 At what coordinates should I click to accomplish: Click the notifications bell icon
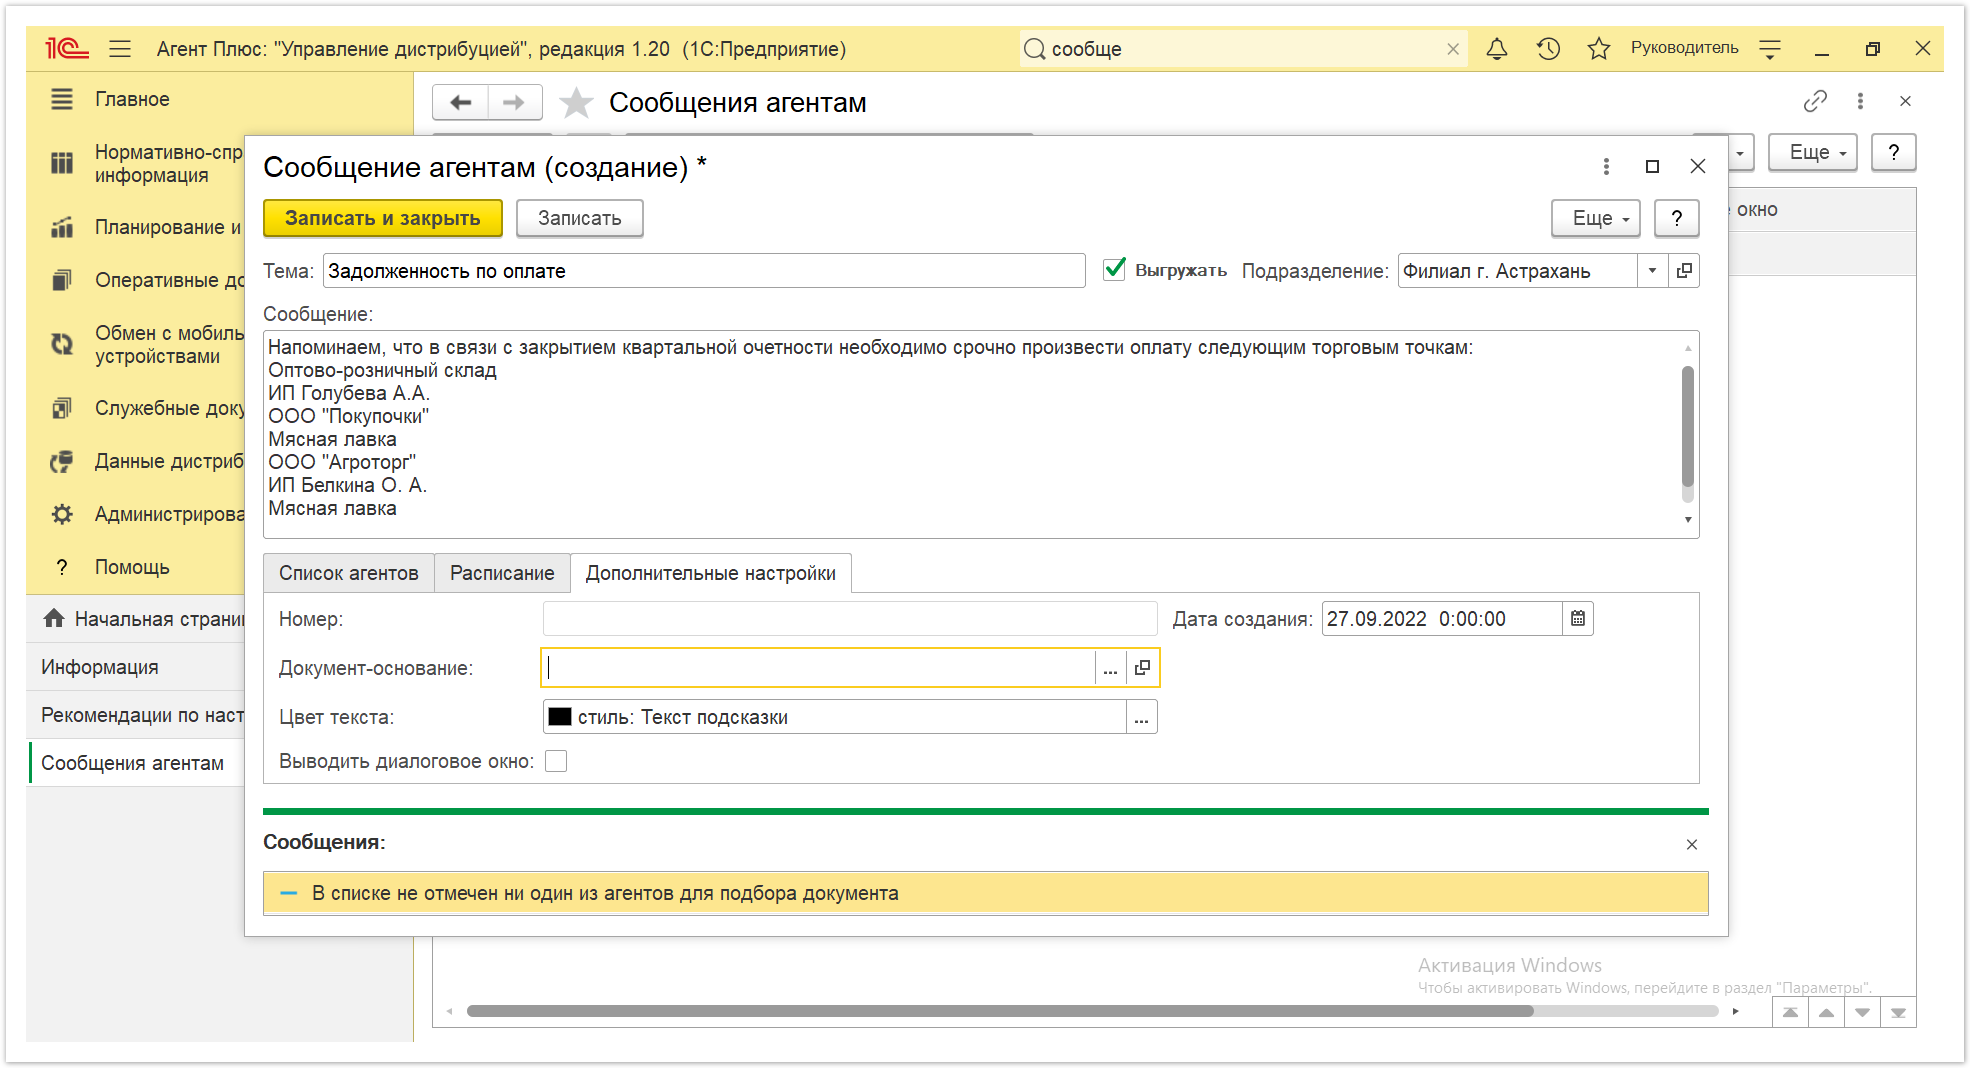1497,48
